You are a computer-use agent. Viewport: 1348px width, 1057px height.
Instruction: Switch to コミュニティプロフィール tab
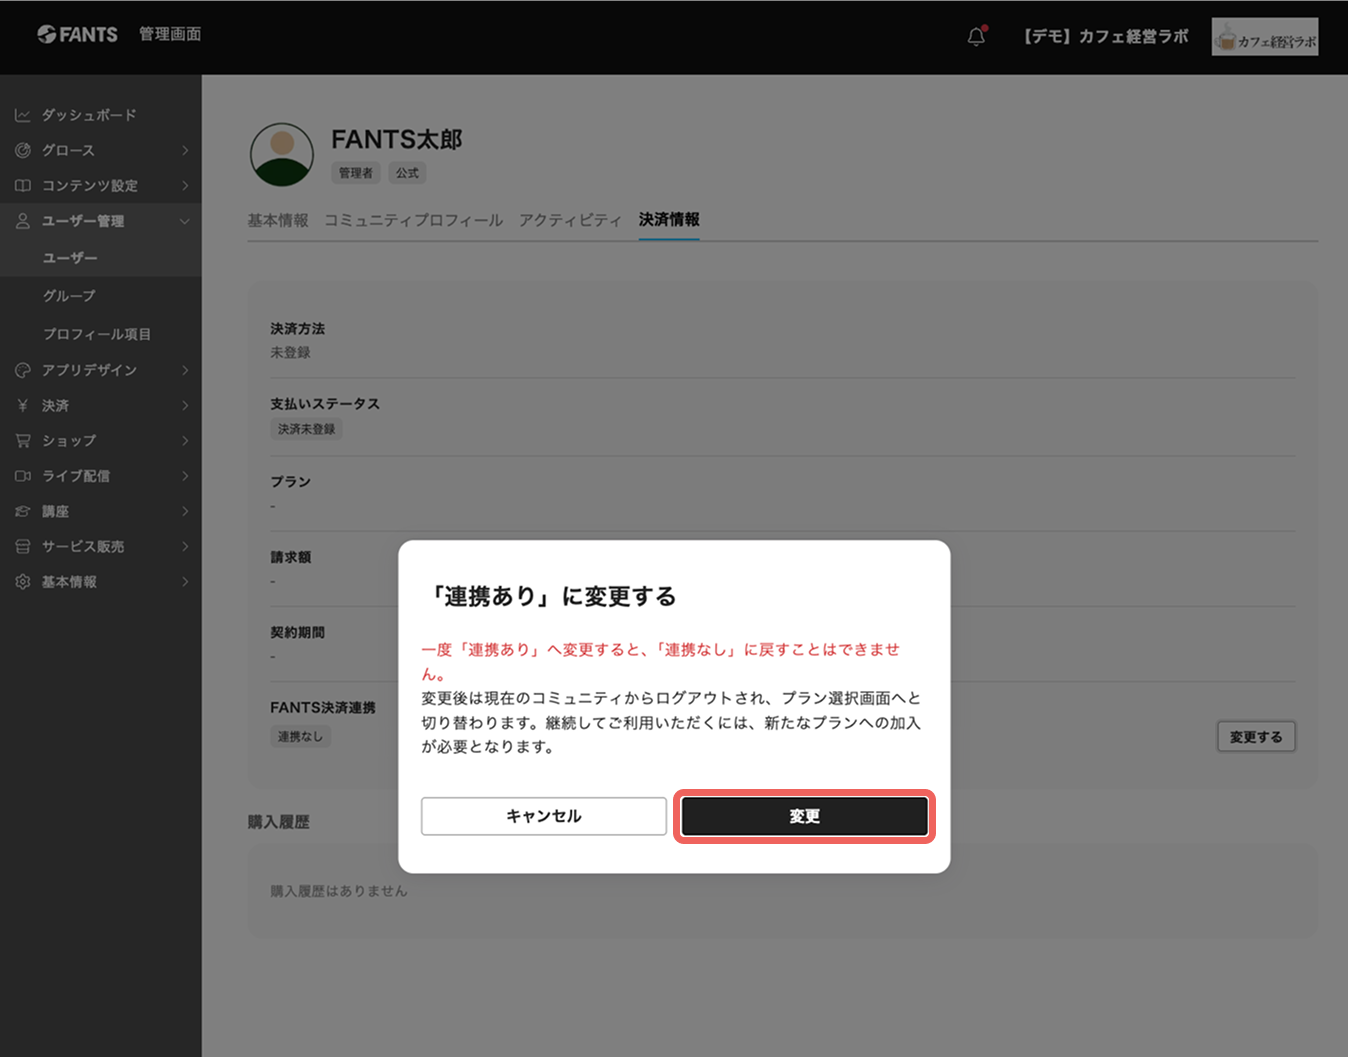click(413, 220)
